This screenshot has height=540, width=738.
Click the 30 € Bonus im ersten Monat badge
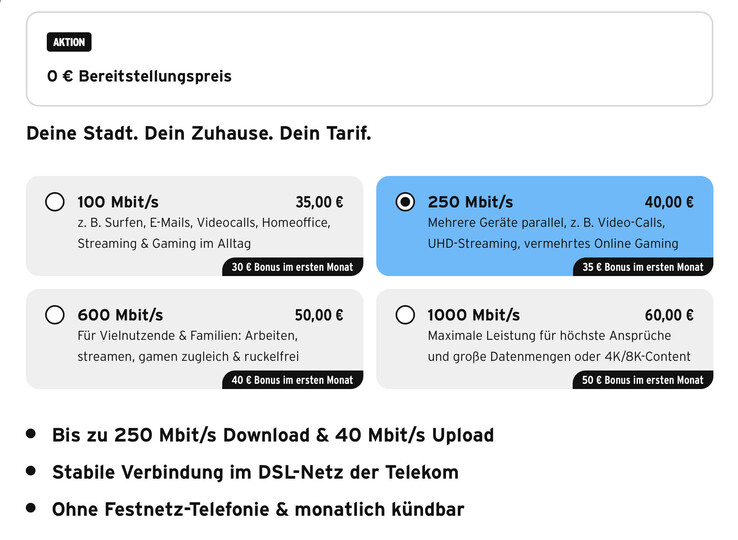point(292,267)
